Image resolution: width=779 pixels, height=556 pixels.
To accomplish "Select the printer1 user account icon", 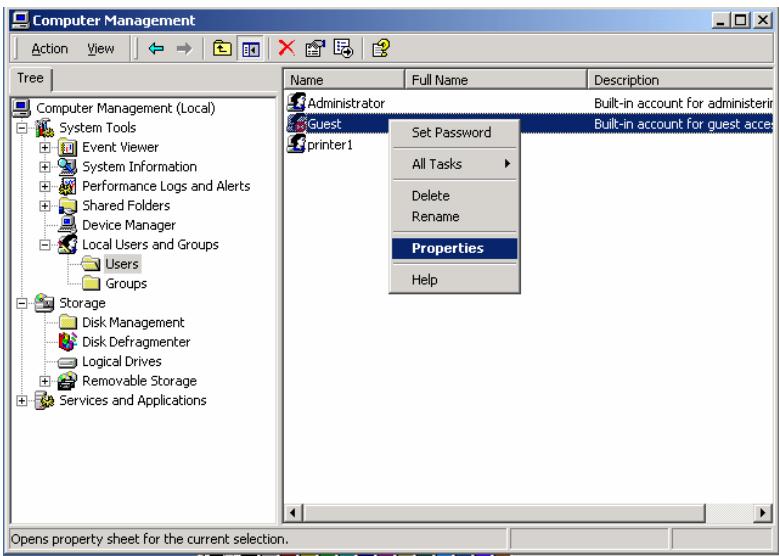I will click(x=295, y=144).
